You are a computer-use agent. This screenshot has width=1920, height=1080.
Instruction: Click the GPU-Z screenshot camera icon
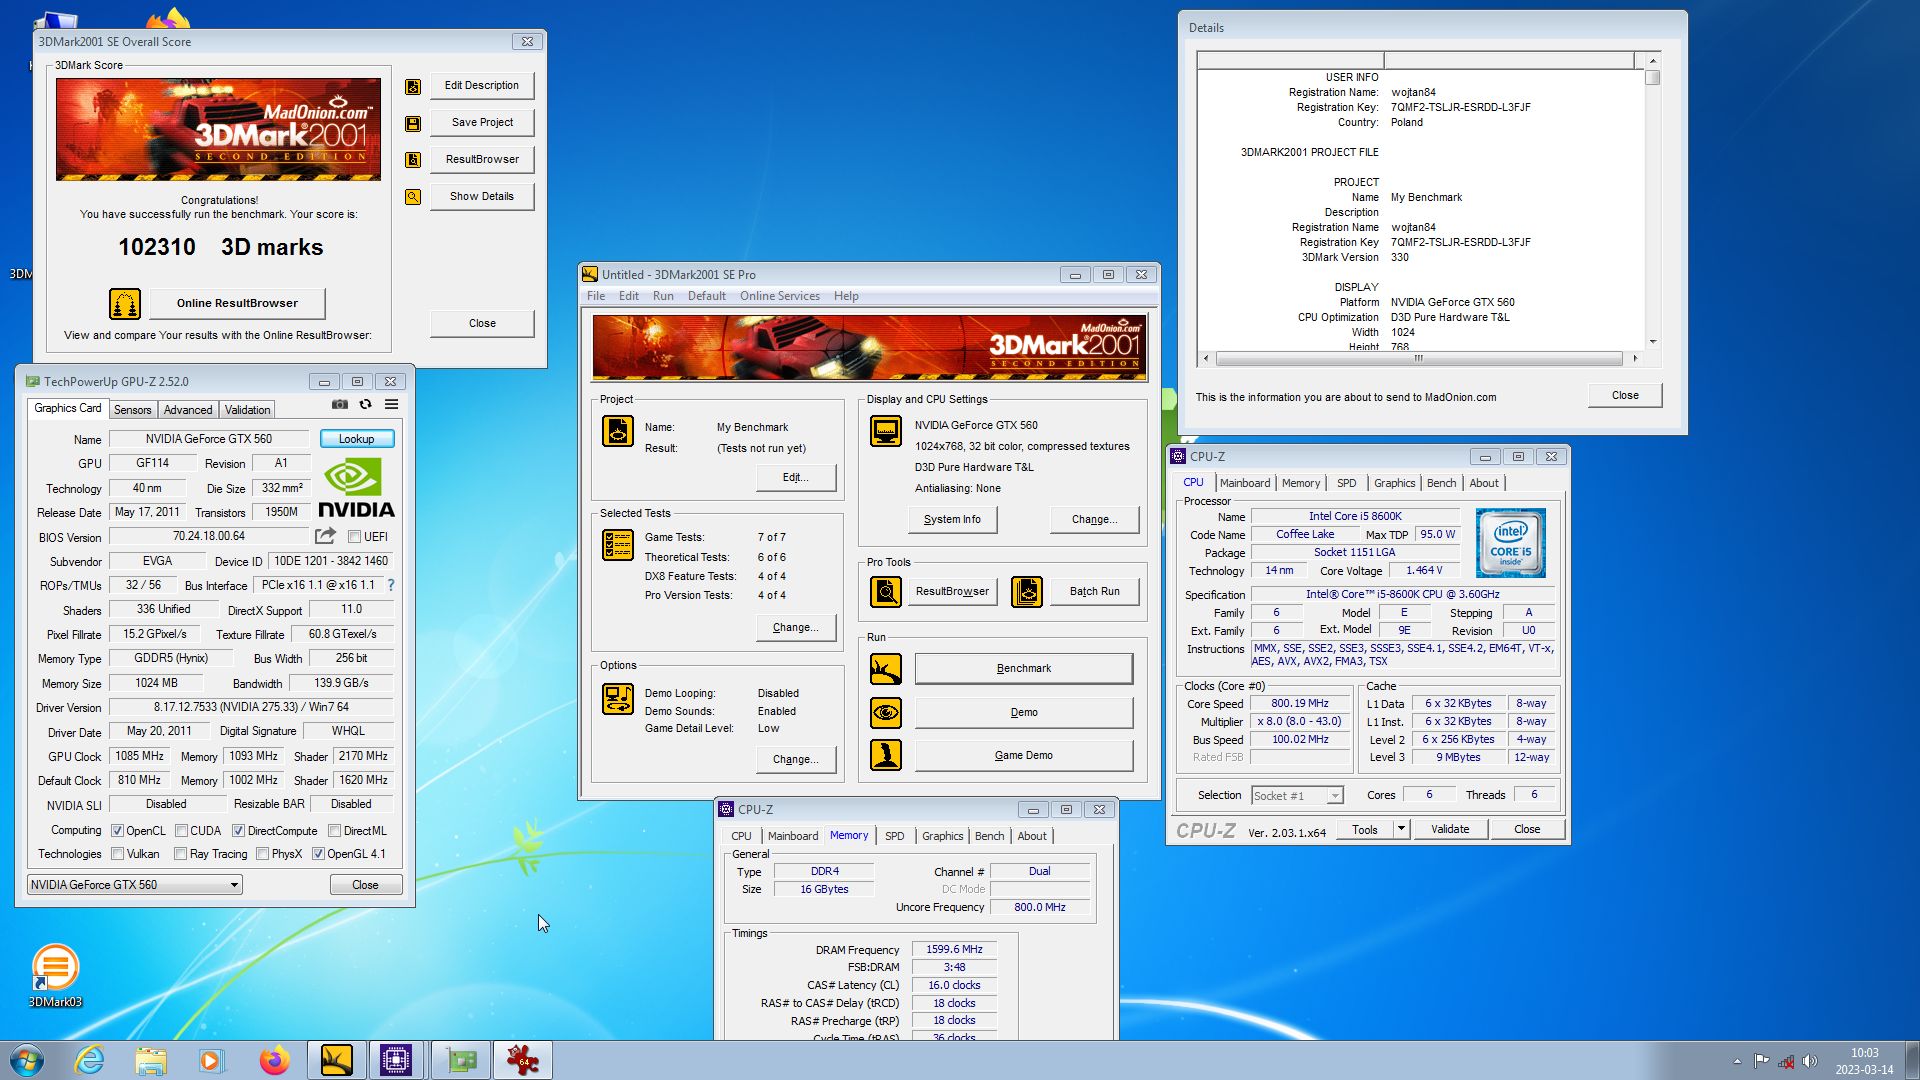(x=340, y=404)
